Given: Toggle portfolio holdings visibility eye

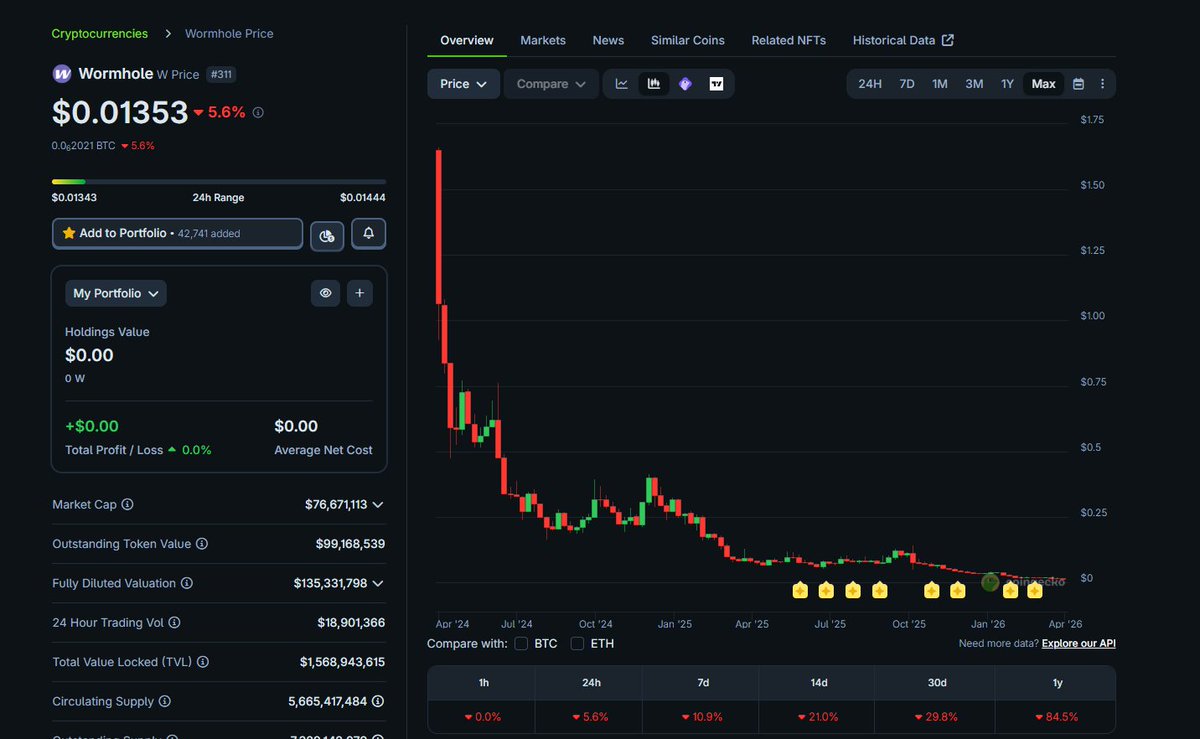Looking at the screenshot, I should (x=325, y=293).
